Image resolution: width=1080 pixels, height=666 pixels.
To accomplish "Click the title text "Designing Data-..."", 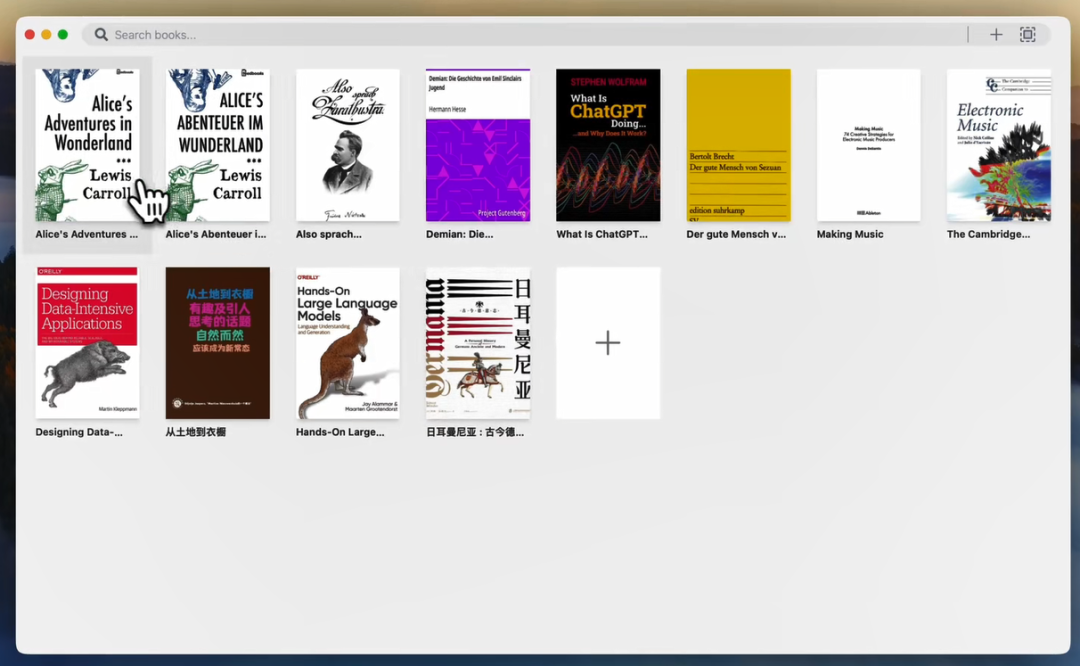I will point(79,432).
